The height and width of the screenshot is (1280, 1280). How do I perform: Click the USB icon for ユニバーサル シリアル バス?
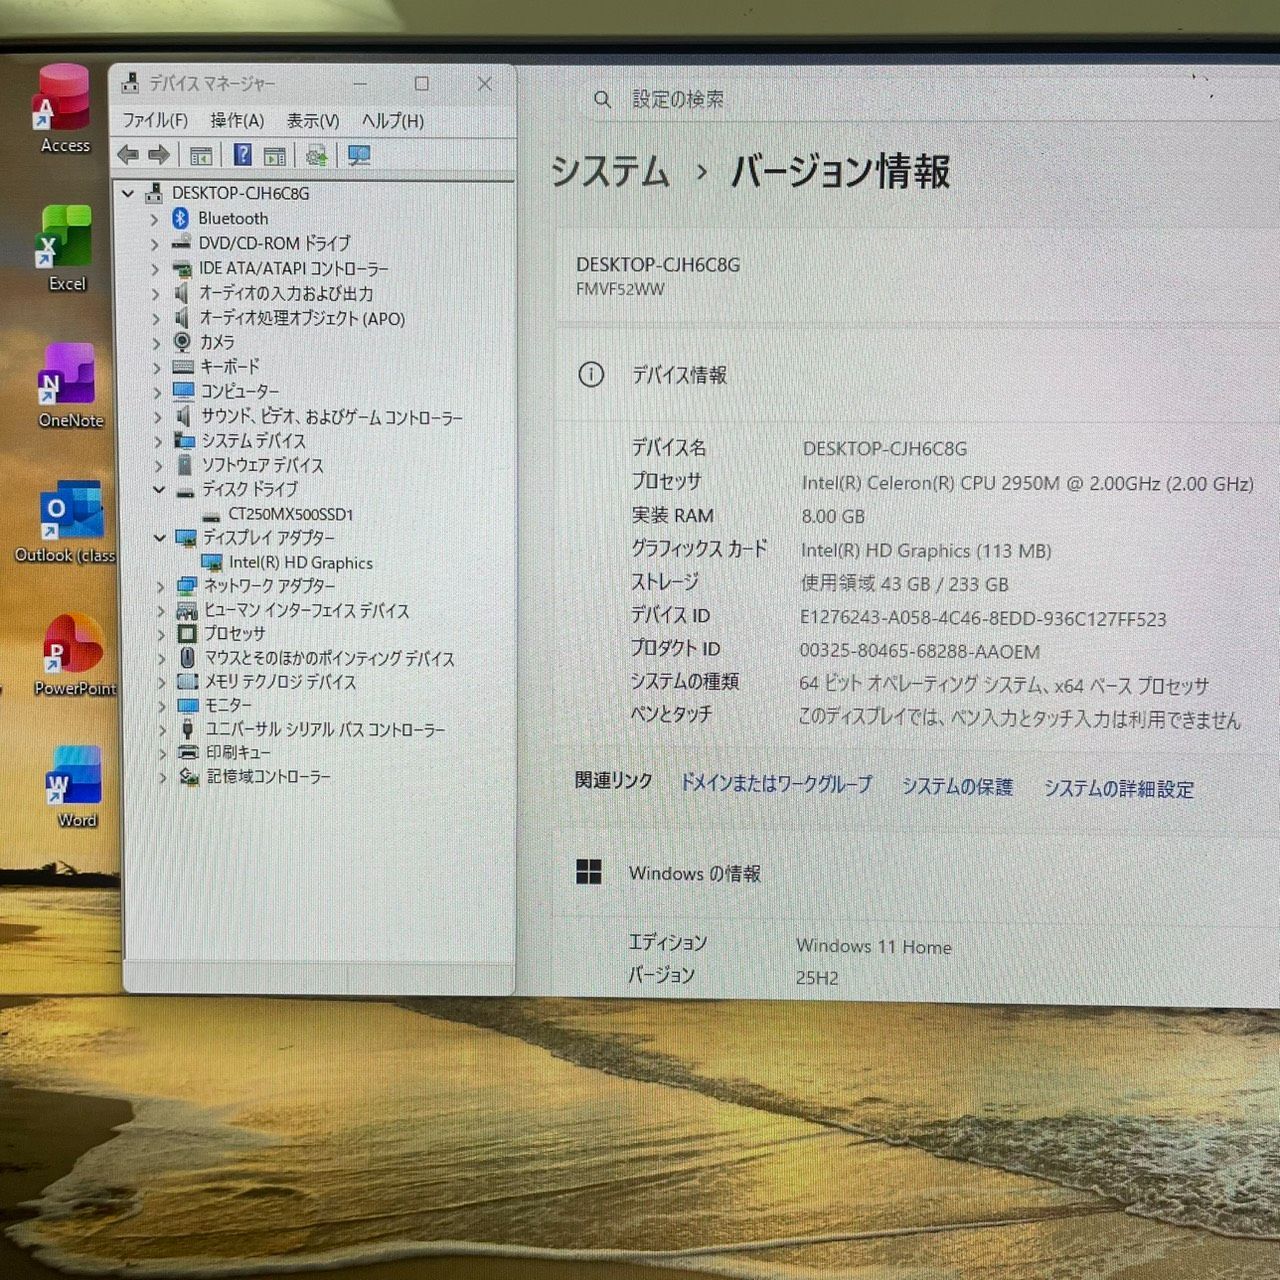tap(187, 729)
